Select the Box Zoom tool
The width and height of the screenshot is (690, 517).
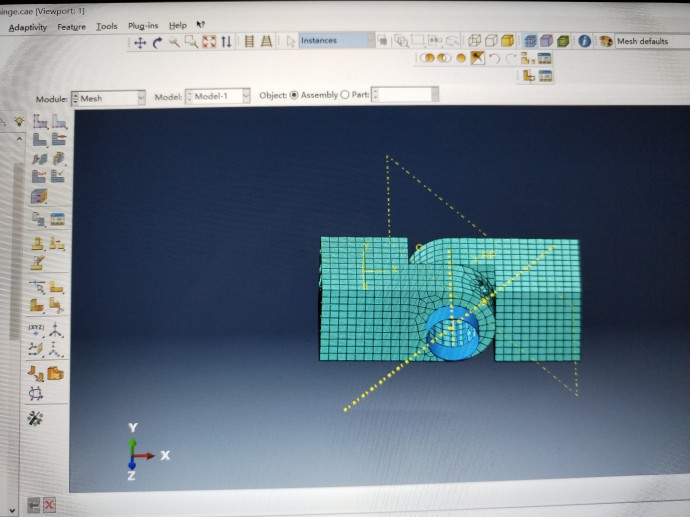coord(191,42)
